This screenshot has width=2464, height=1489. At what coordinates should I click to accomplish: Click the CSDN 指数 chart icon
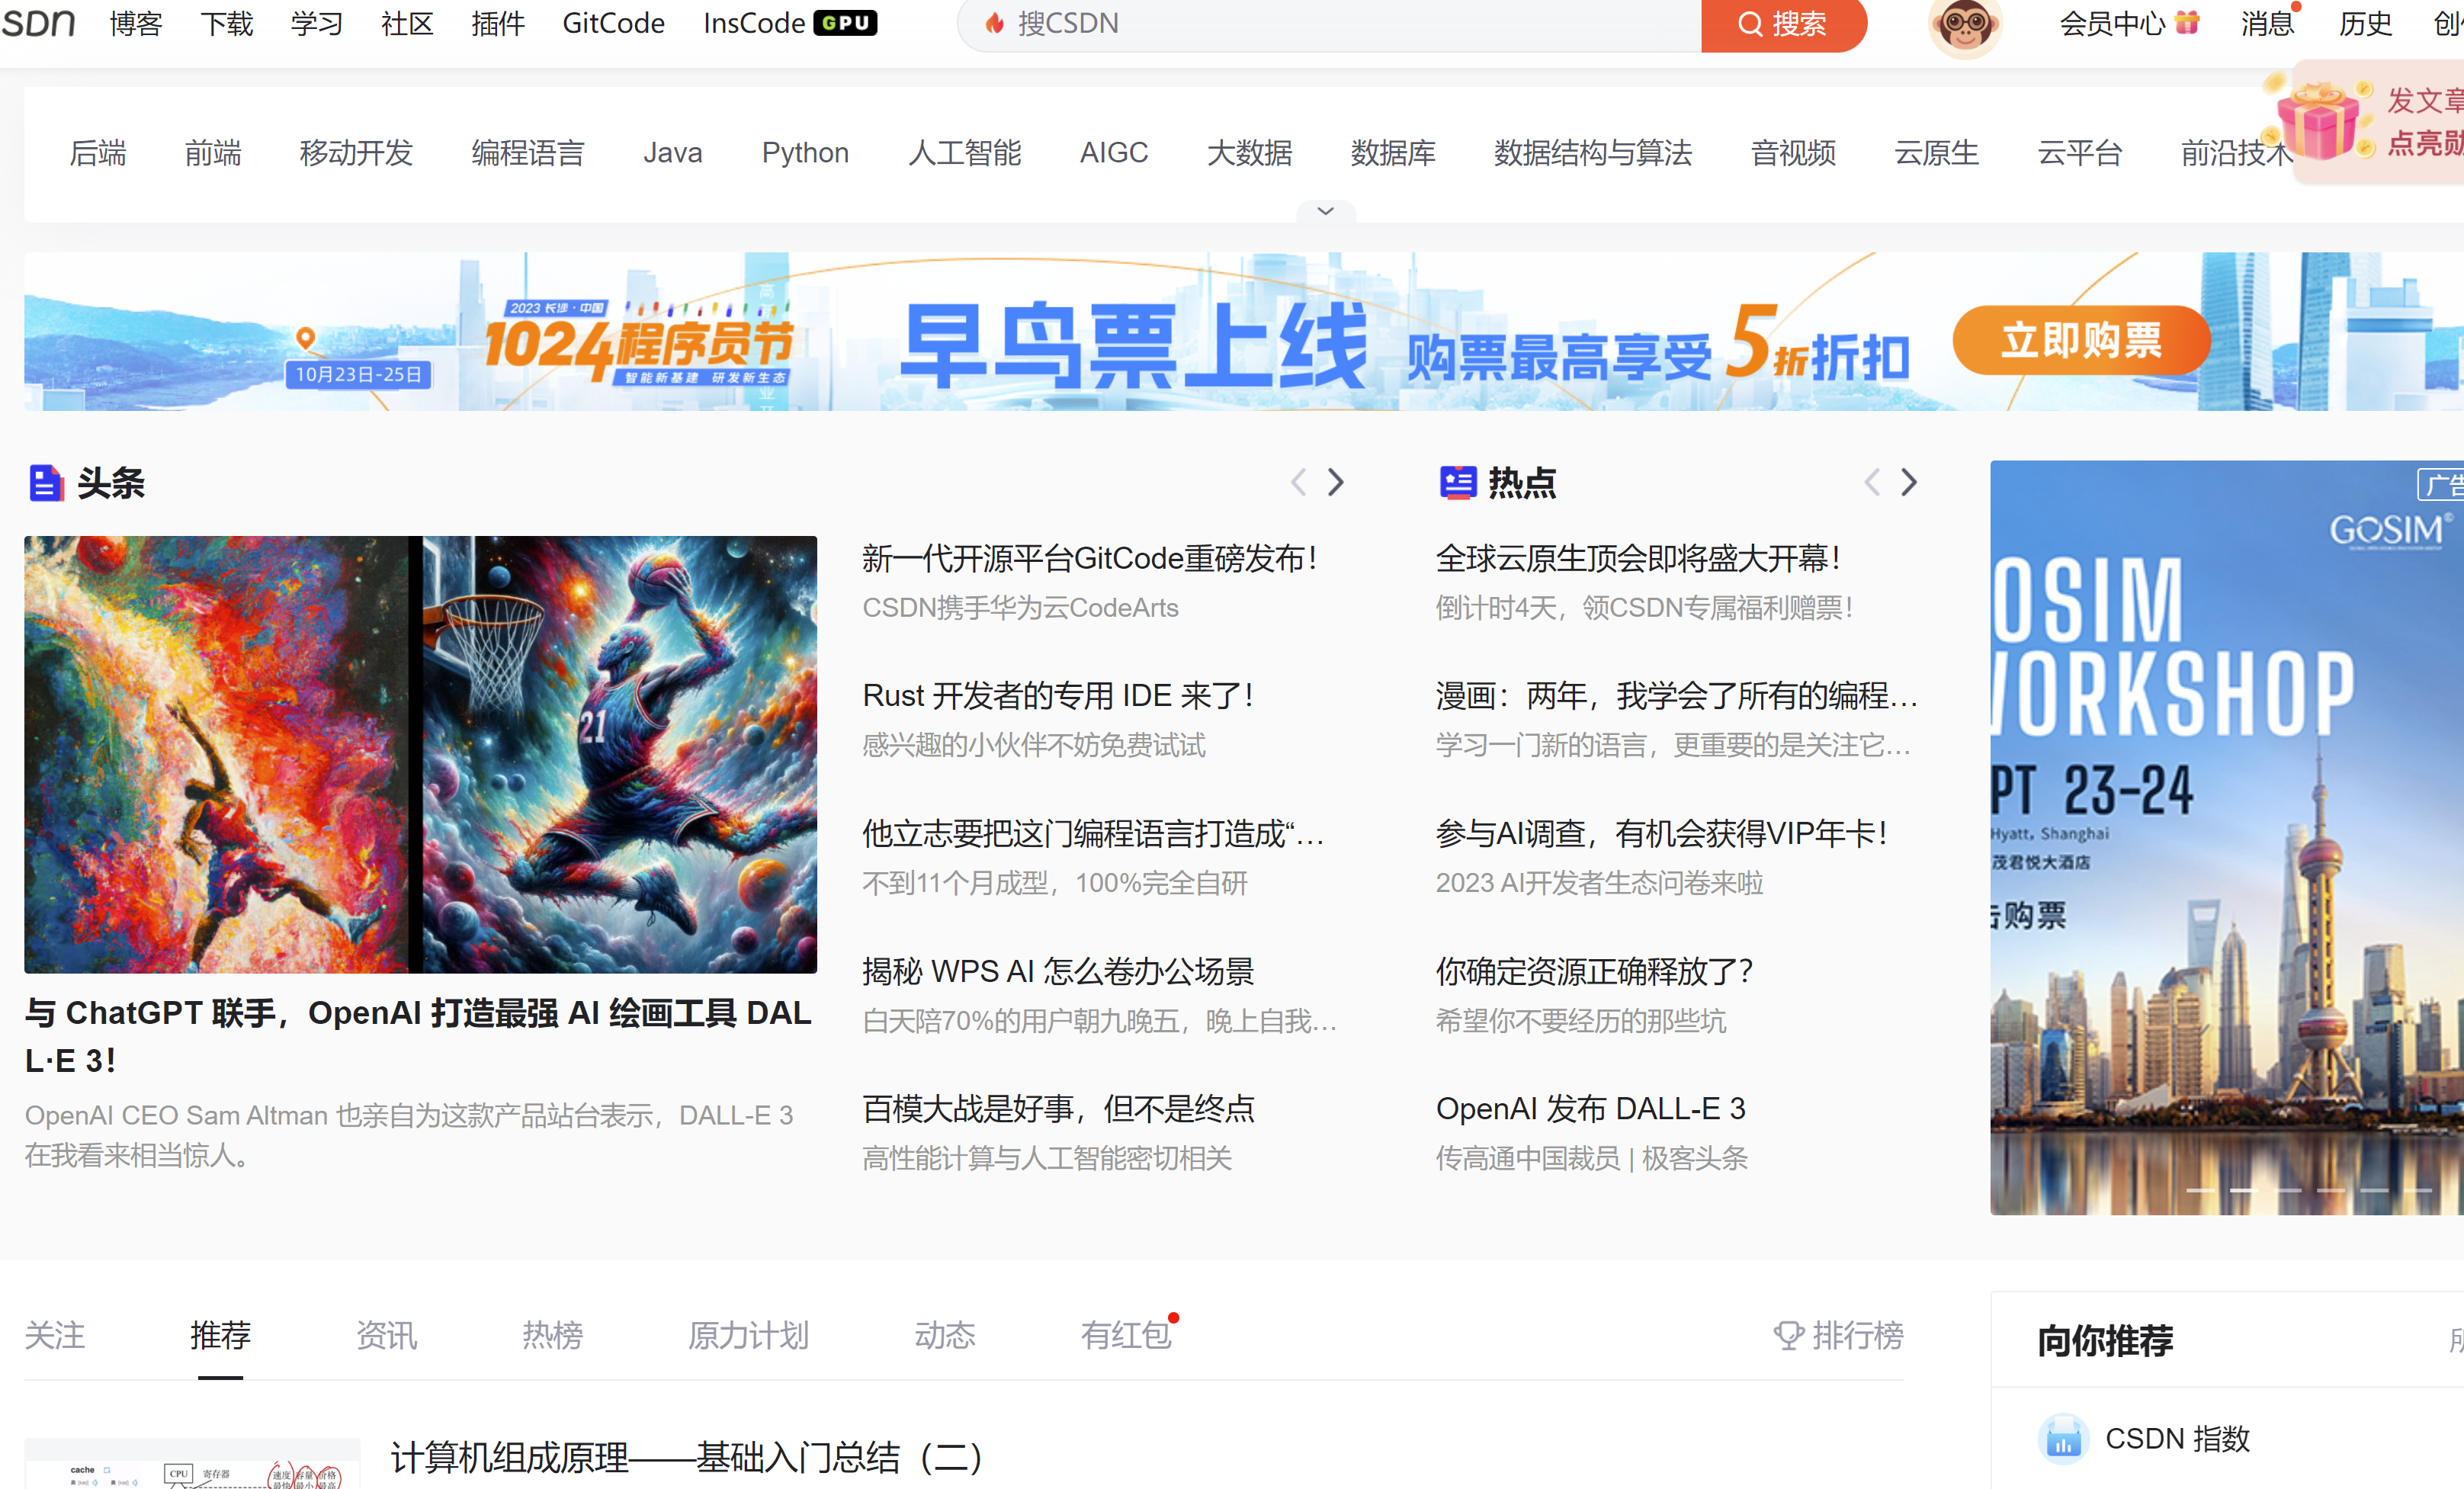click(2062, 1439)
